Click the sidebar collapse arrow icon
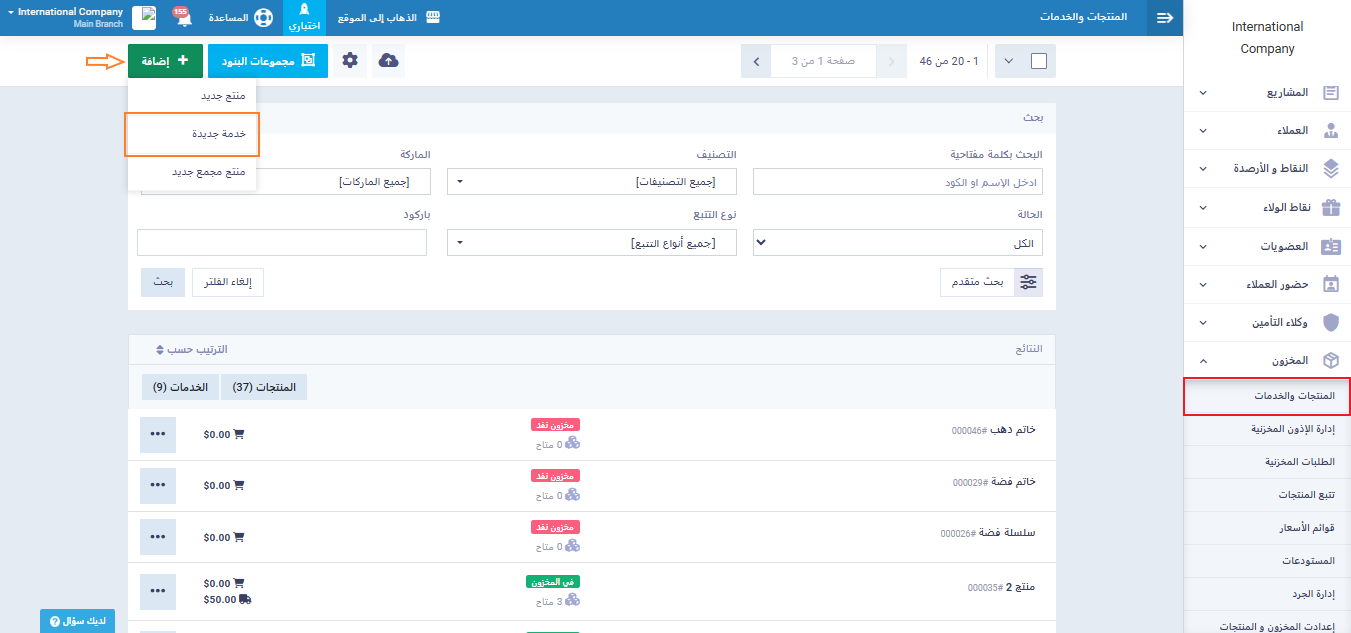 1164,18
